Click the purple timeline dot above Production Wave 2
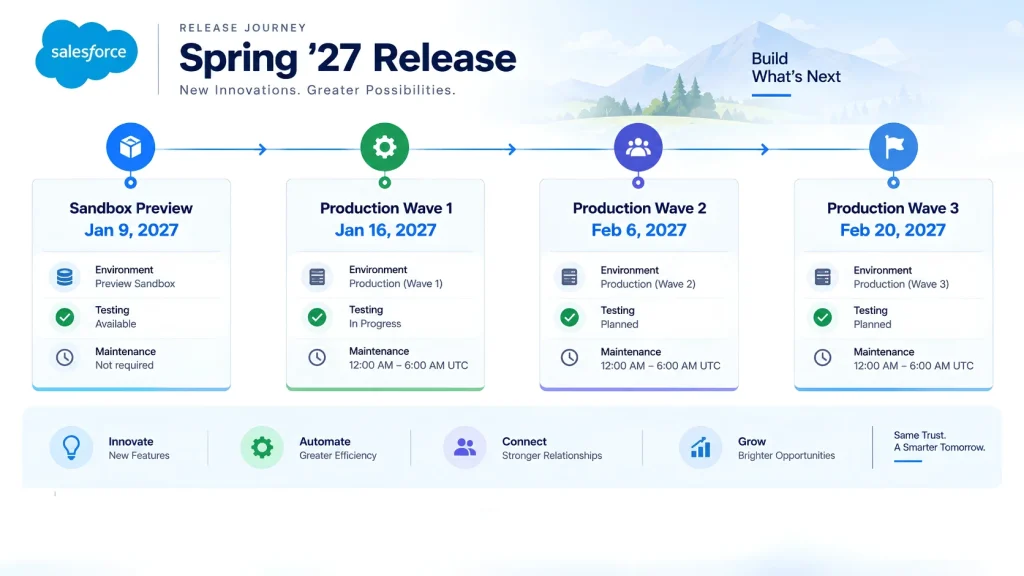1024x576 pixels. [x=638, y=183]
